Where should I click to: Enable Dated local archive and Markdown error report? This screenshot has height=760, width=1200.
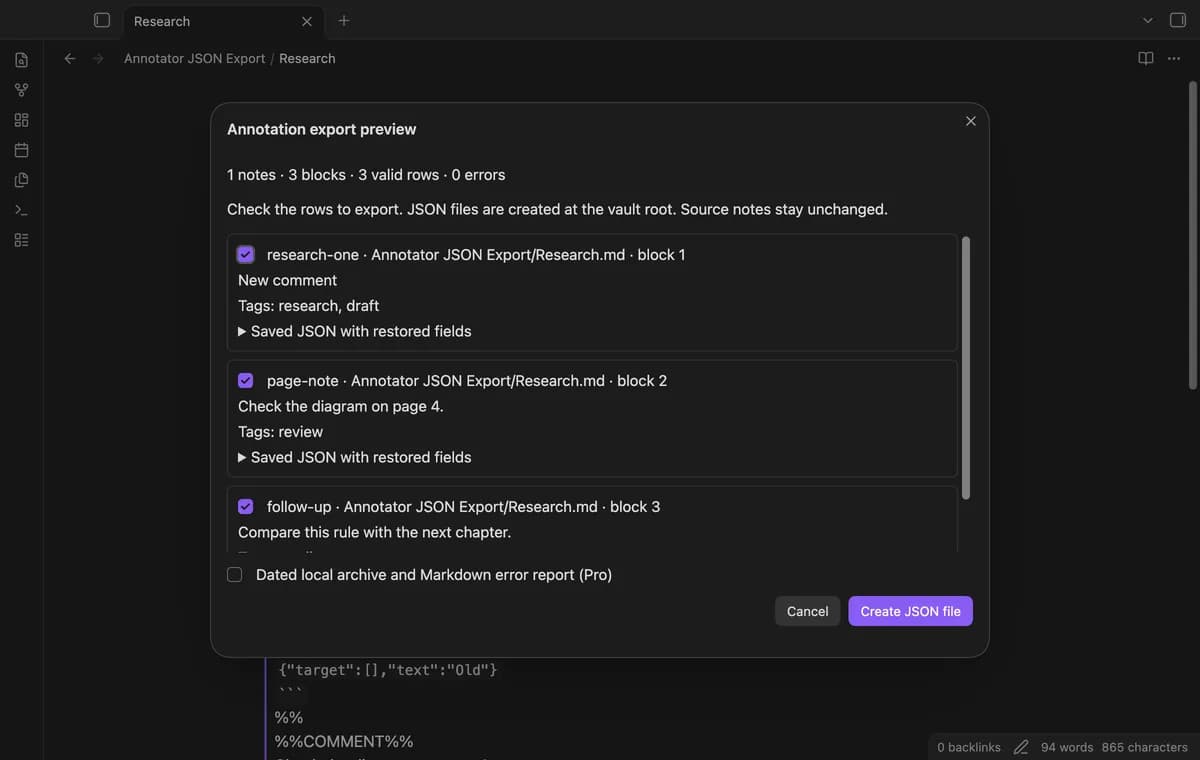tap(235, 574)
